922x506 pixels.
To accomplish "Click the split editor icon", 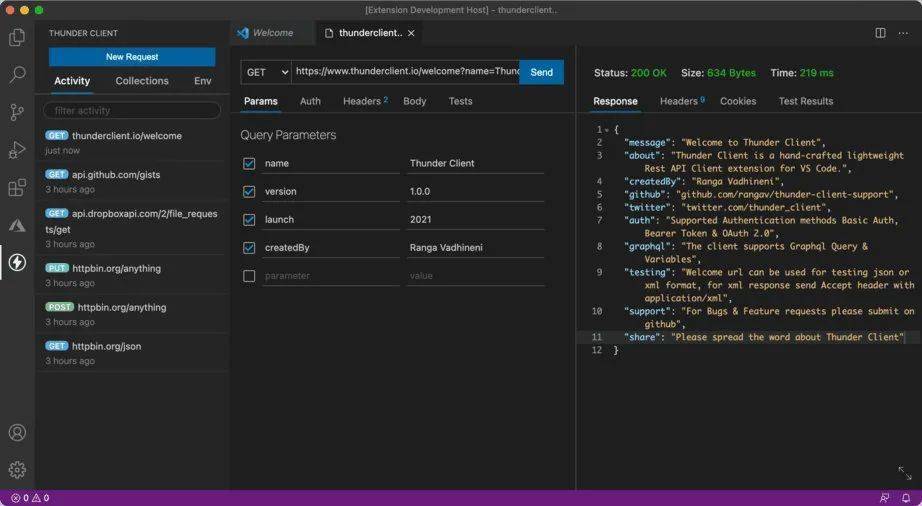I will [880, 33].
